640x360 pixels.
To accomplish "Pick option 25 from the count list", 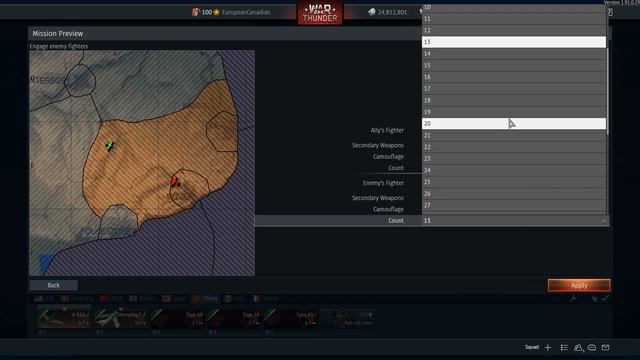I will pos(513,182).
